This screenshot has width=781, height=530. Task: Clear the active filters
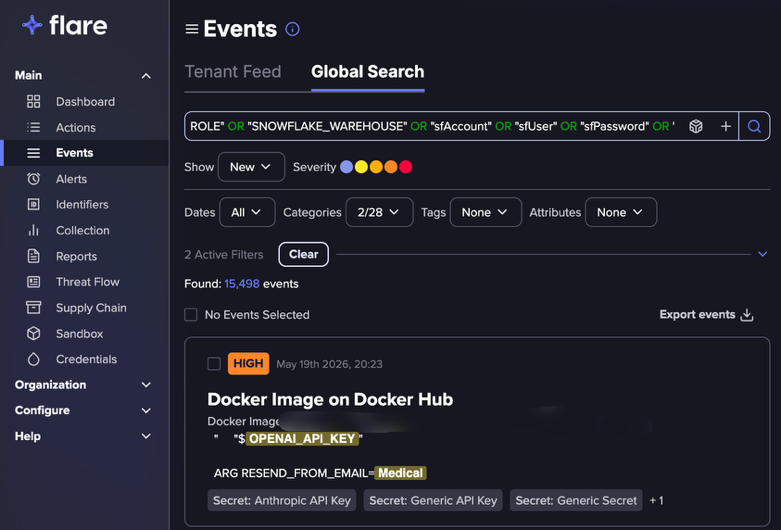[303, 255]
